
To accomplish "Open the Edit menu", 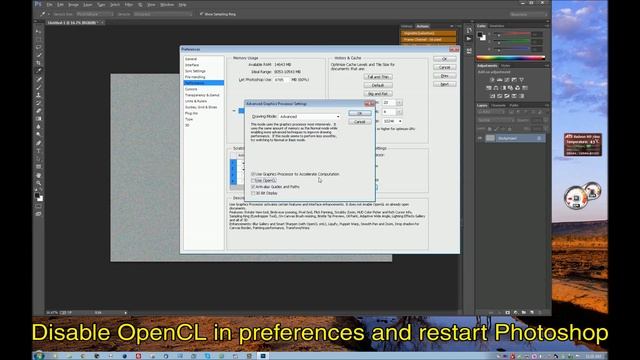I will click(60, 4).
